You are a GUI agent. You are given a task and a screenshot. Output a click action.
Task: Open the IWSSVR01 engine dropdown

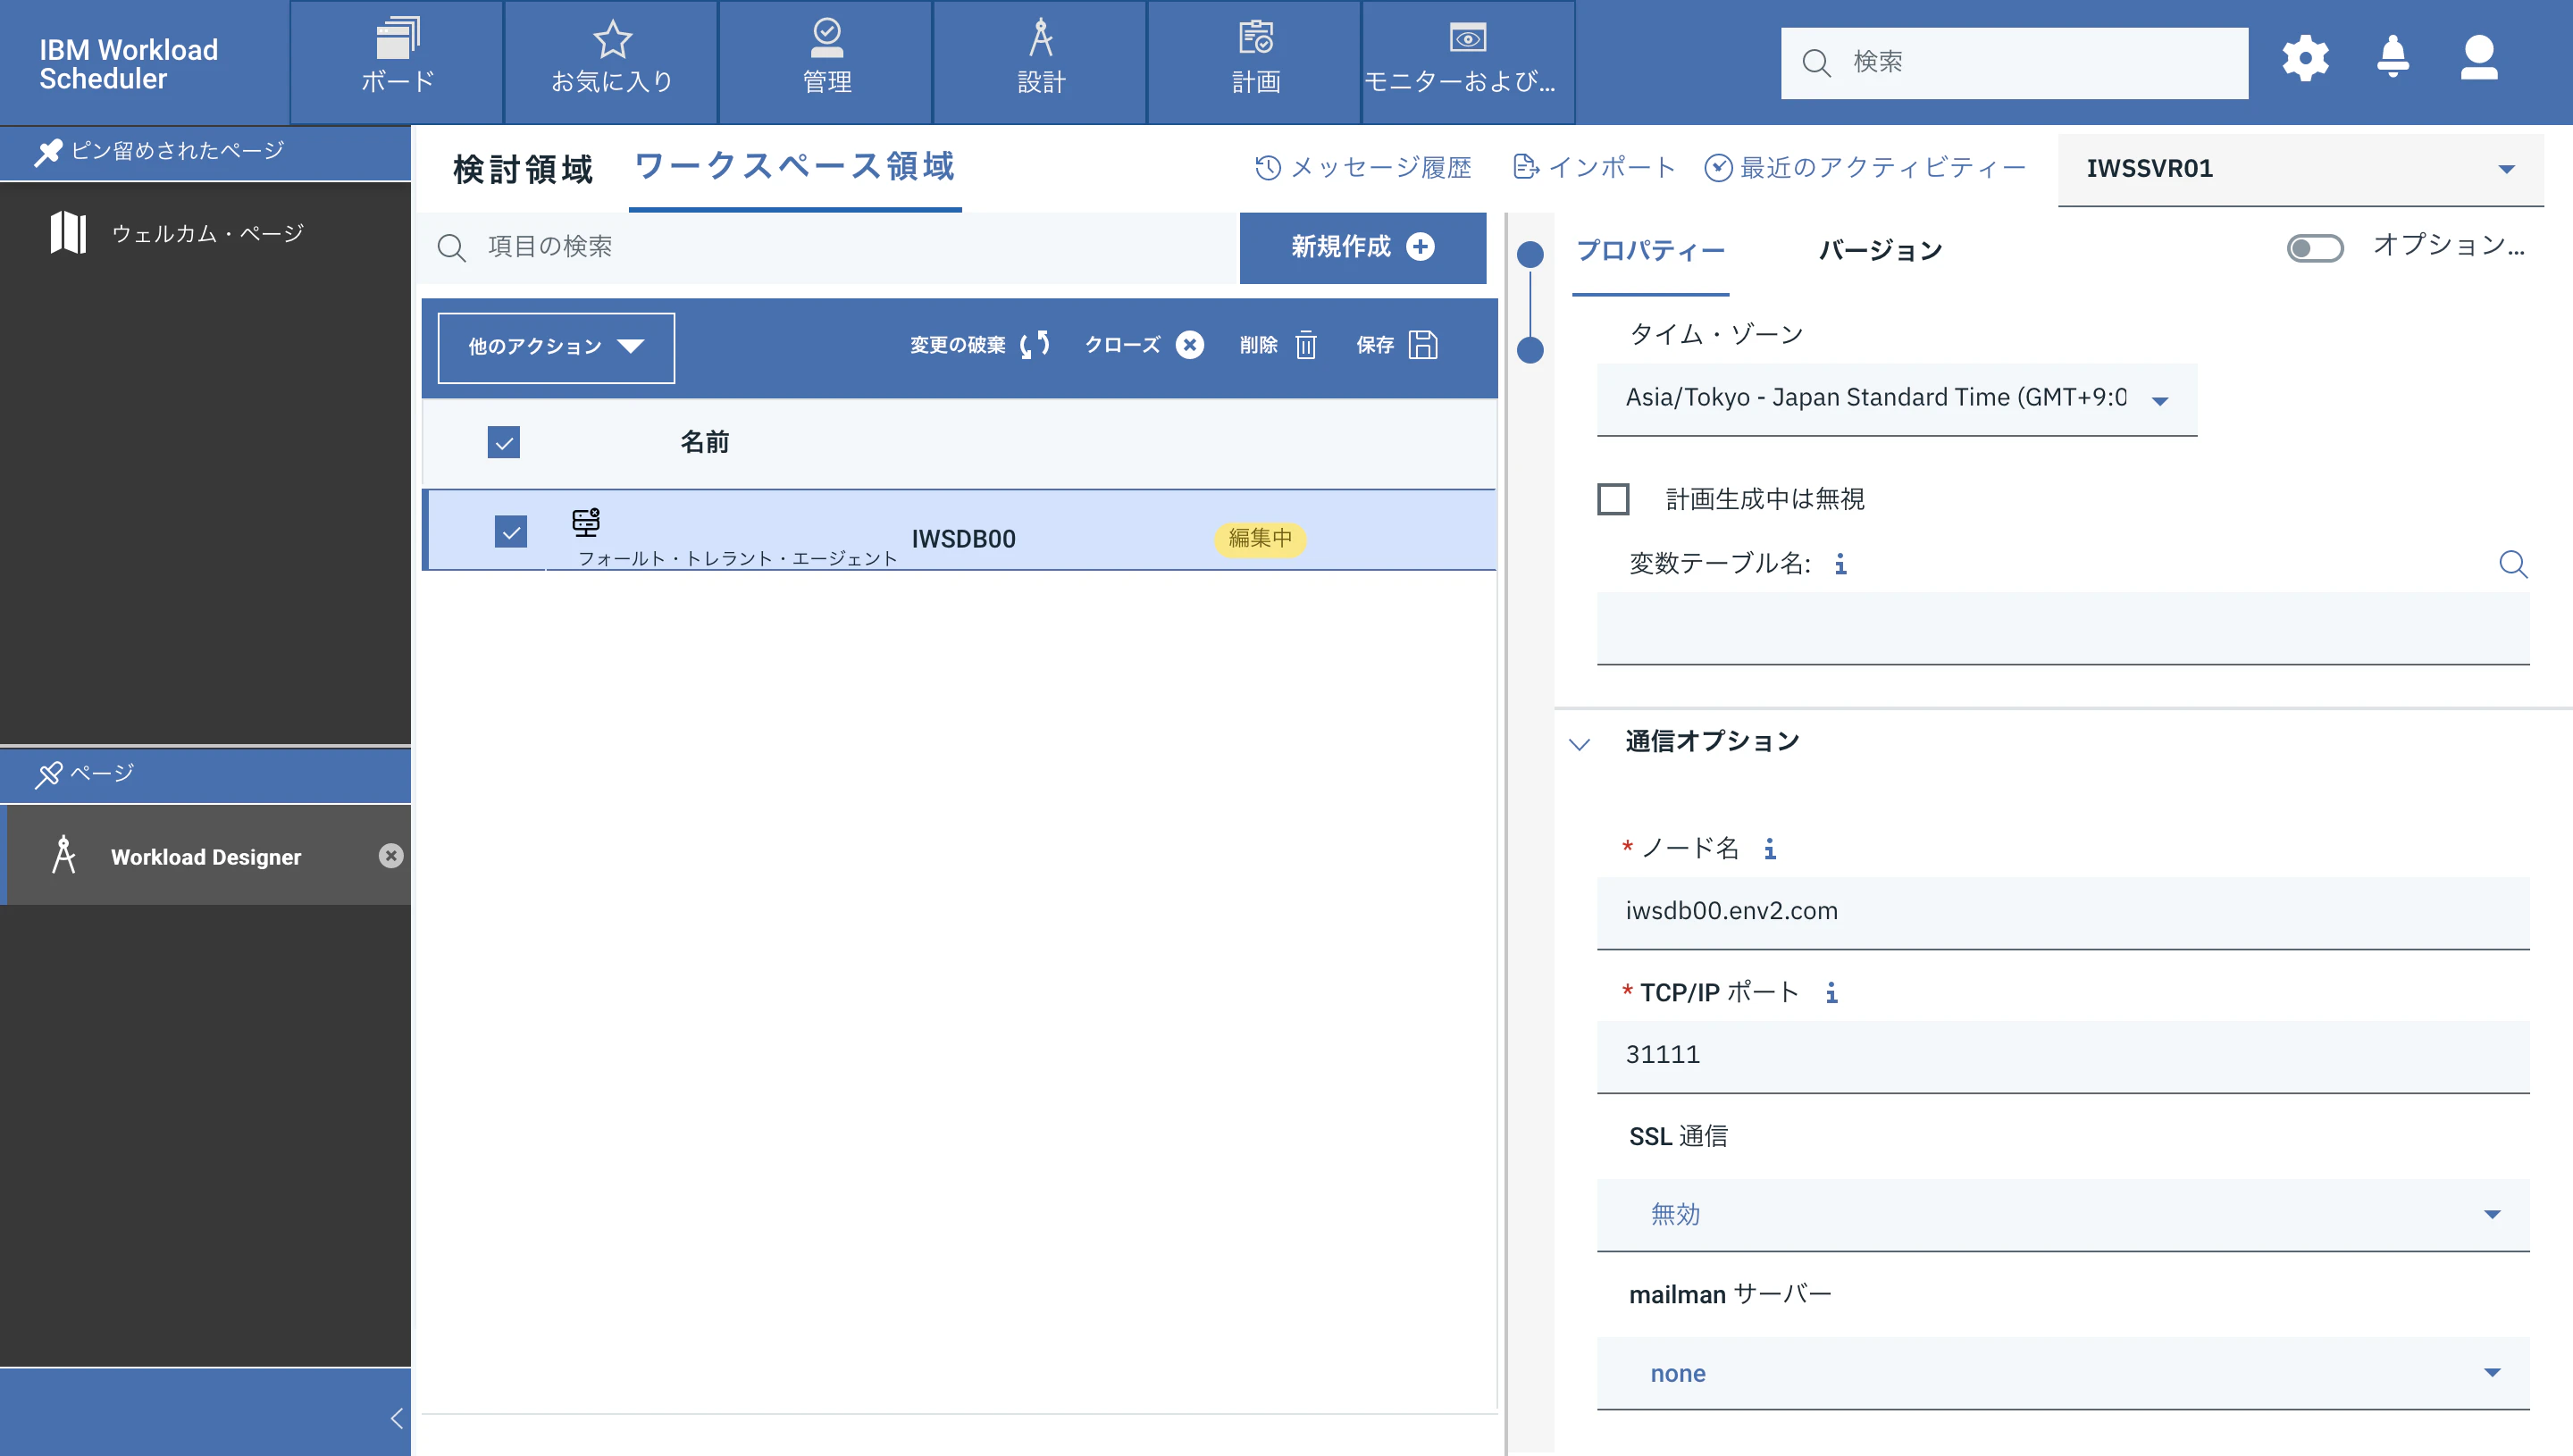coord(2300,169)
